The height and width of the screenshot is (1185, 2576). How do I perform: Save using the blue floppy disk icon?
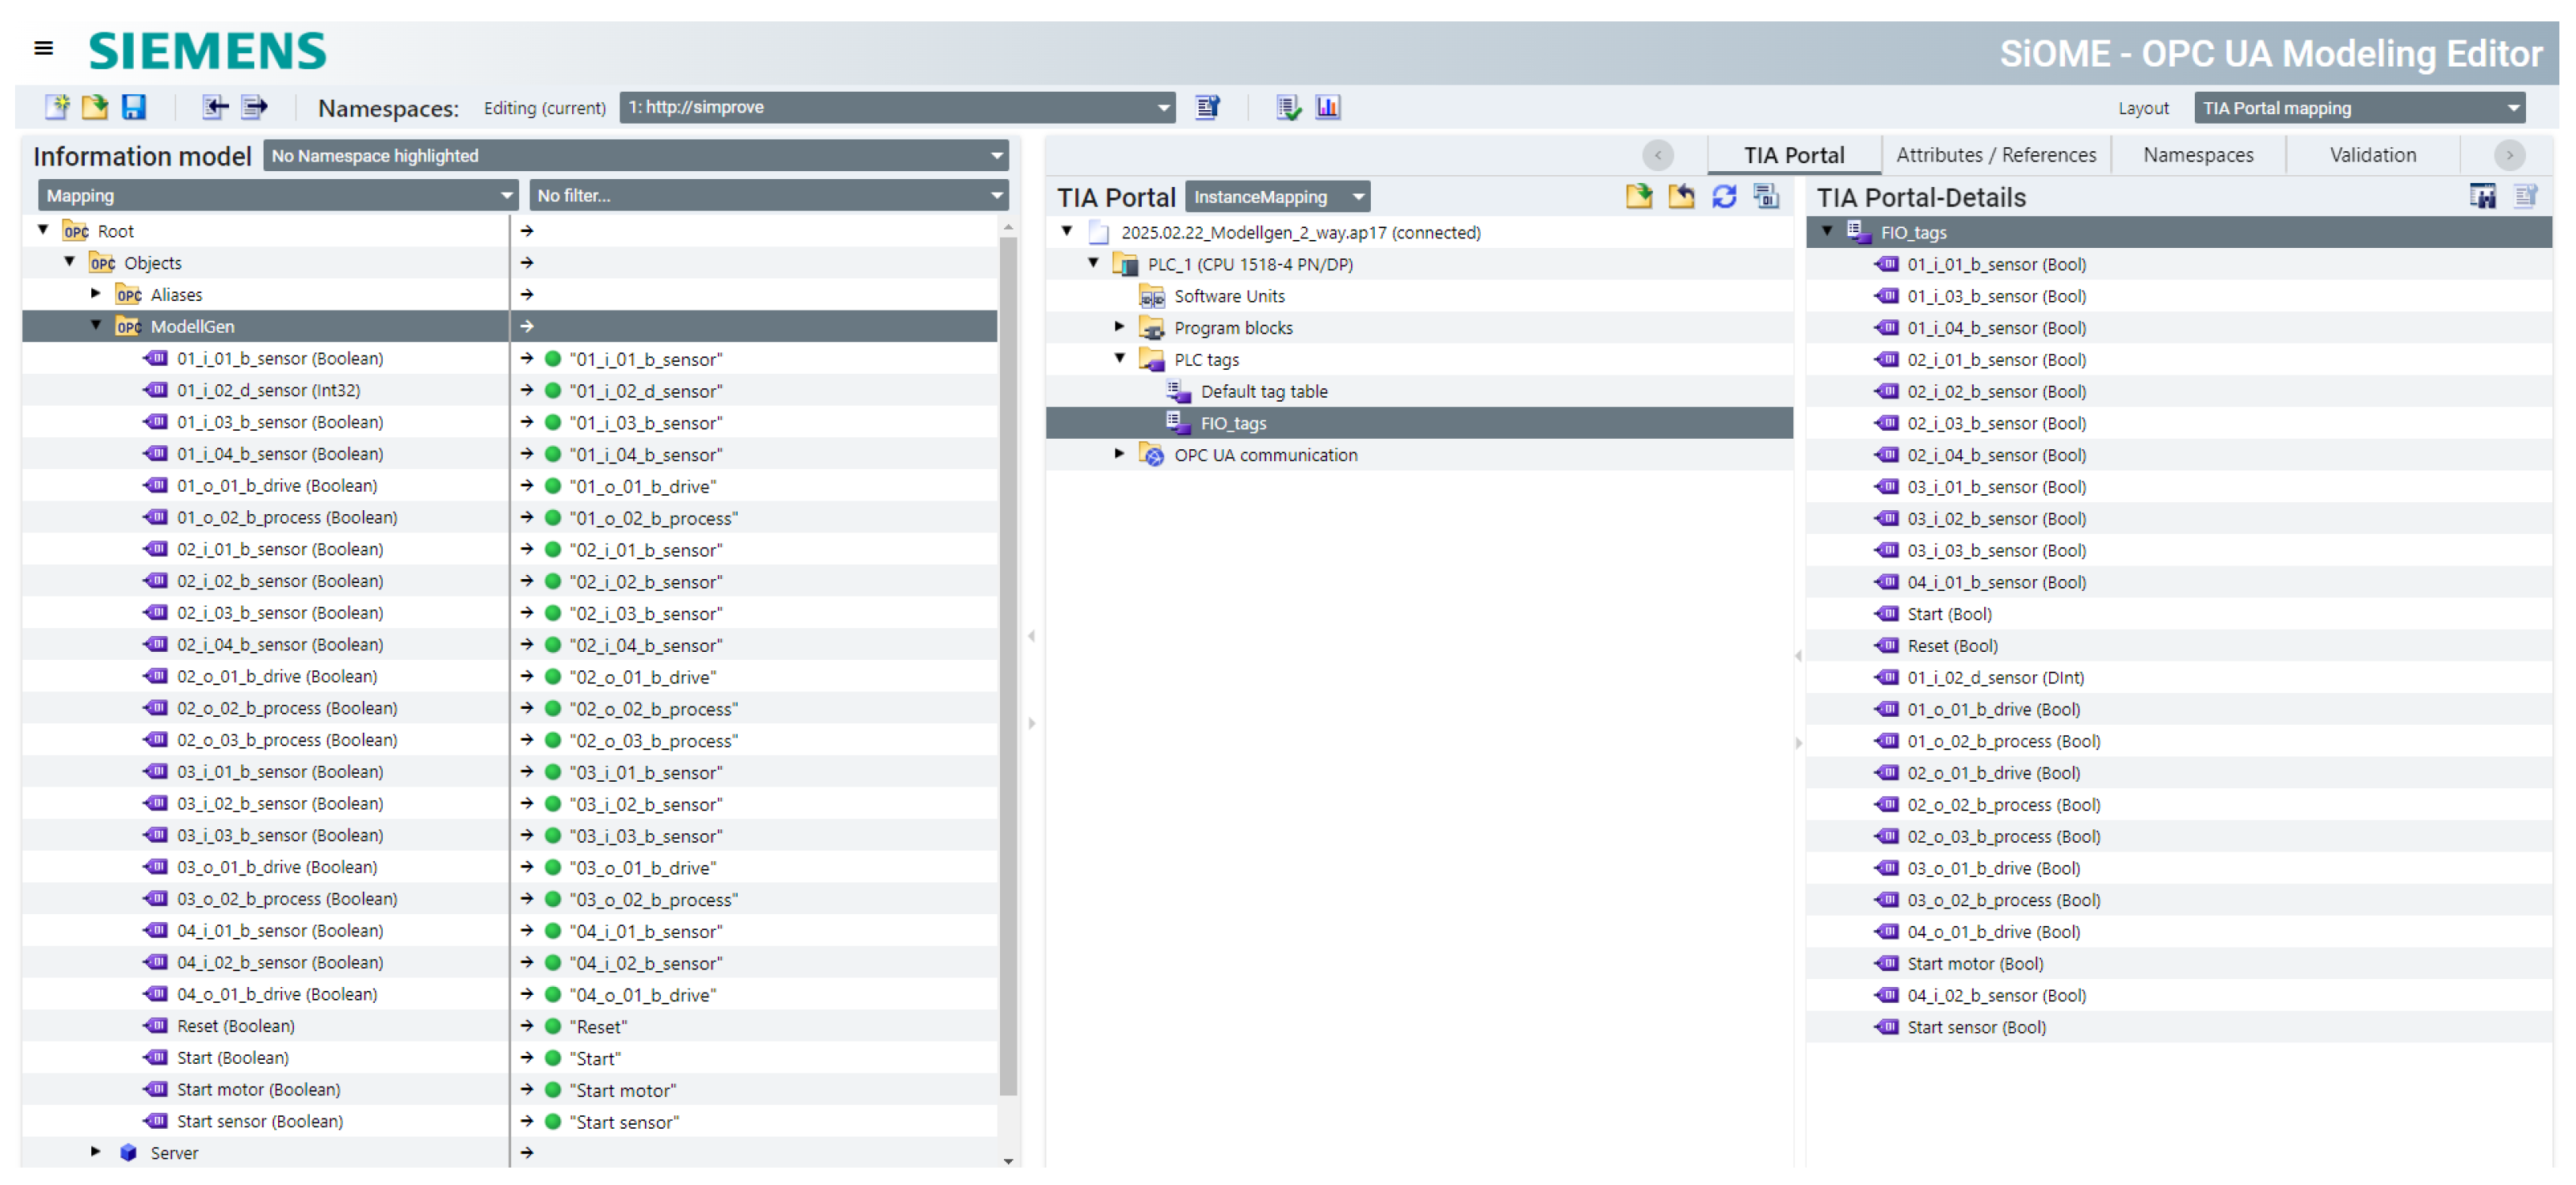click(x=134, y=107)
